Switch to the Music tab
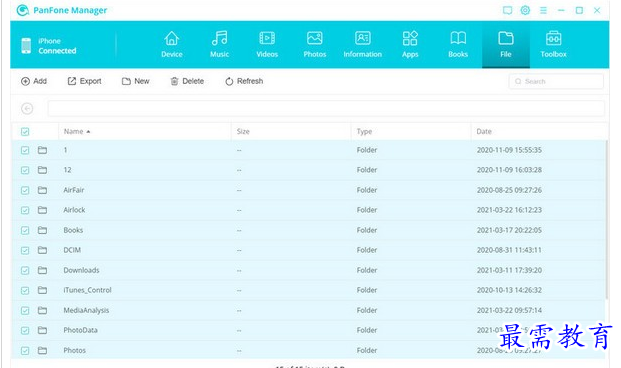 click(219, 44)
